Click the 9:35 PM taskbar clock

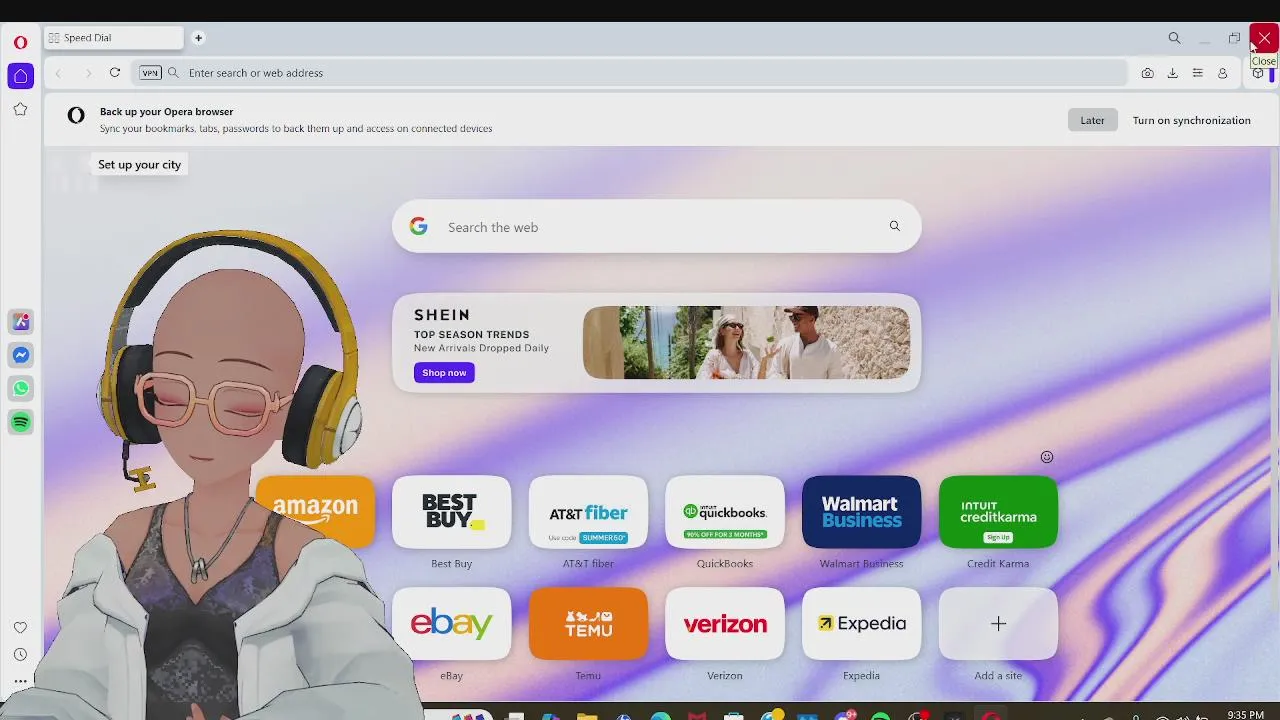(1245, 715)
